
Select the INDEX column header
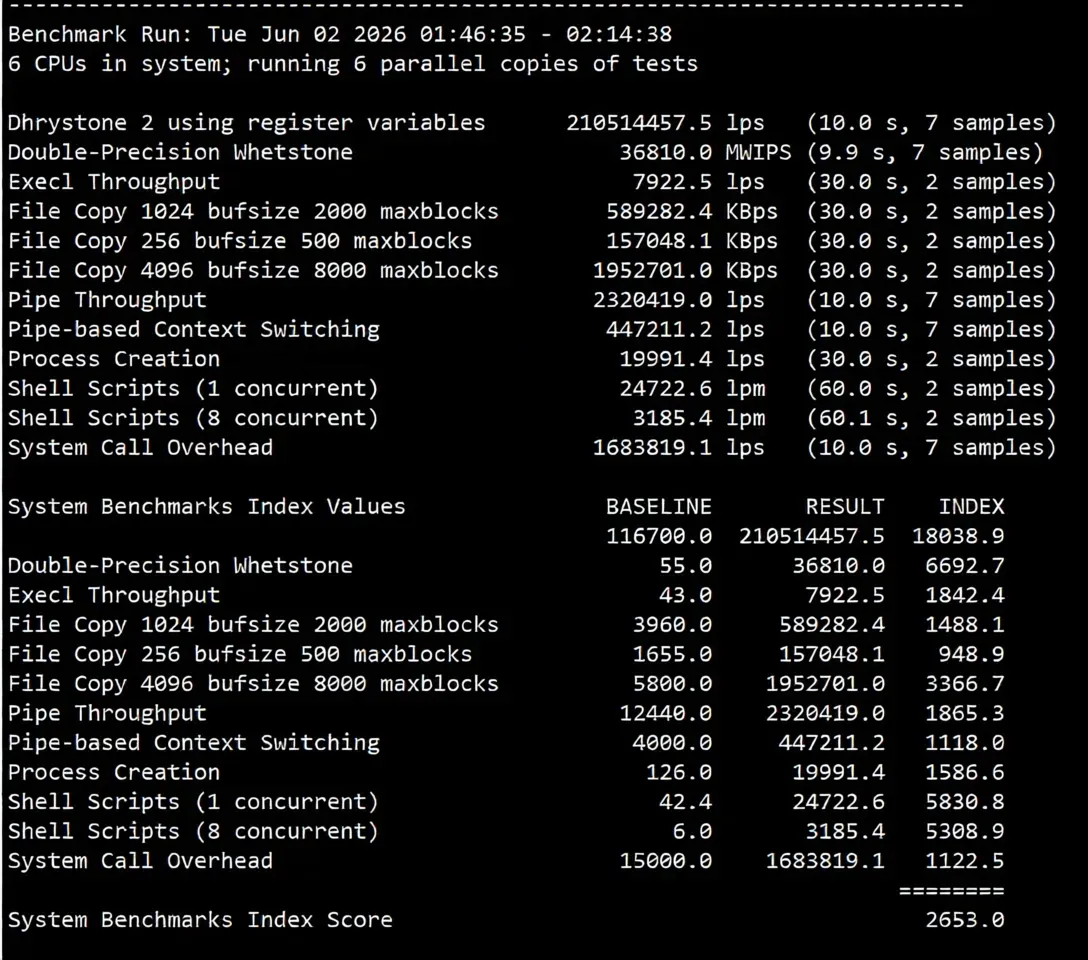pos(971,506)
